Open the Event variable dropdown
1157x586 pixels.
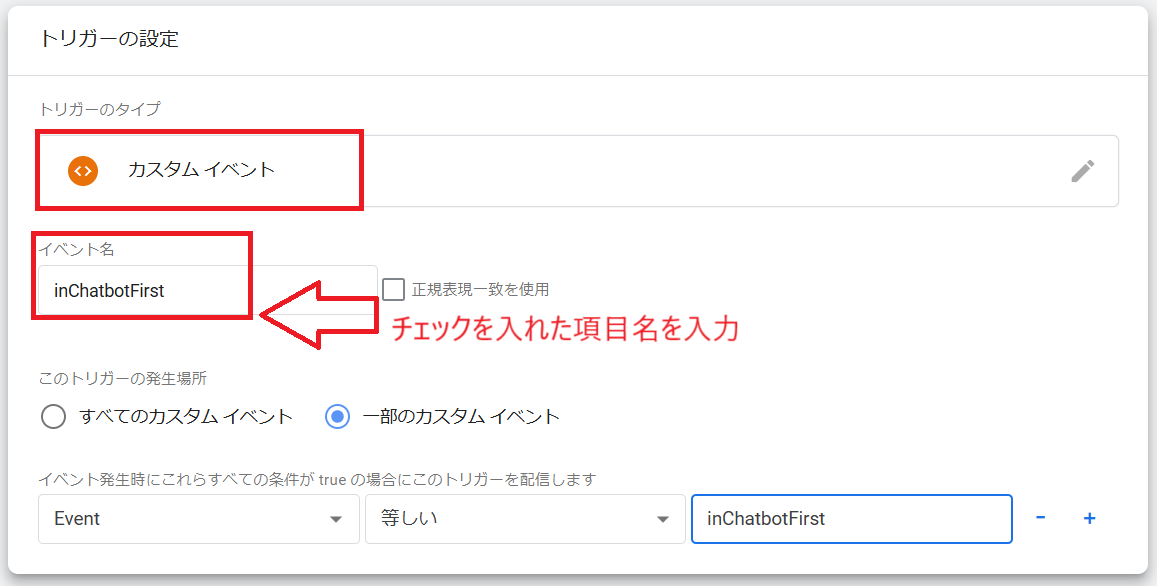tap(198, 519)
